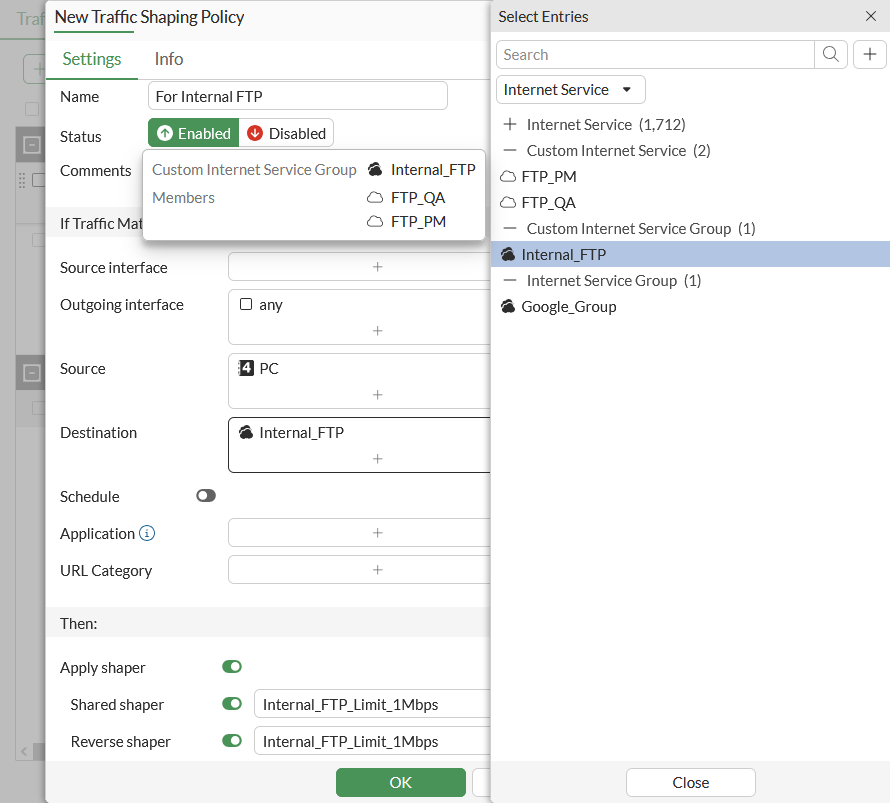Select the FTP_PM cloud entry
Viewport: 890px width, 803px height.
click(x=548, y=177)
